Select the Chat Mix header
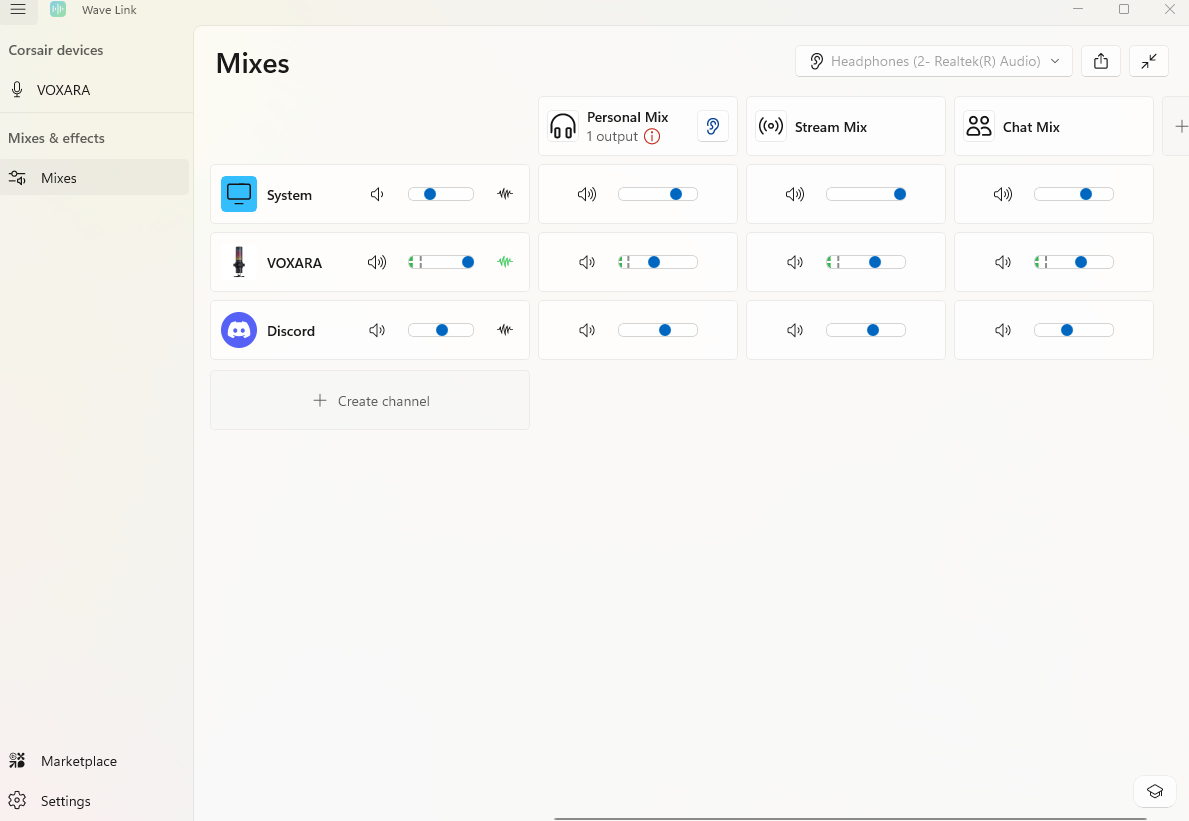The width and height of the screenshot is (1189, 821). 1053,127
